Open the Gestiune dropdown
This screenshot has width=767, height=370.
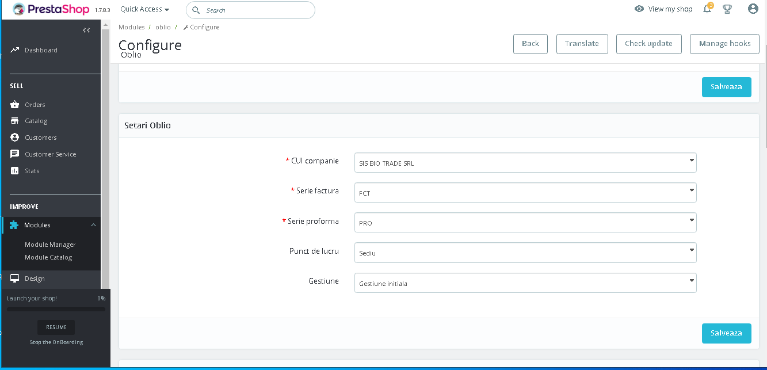525,283
